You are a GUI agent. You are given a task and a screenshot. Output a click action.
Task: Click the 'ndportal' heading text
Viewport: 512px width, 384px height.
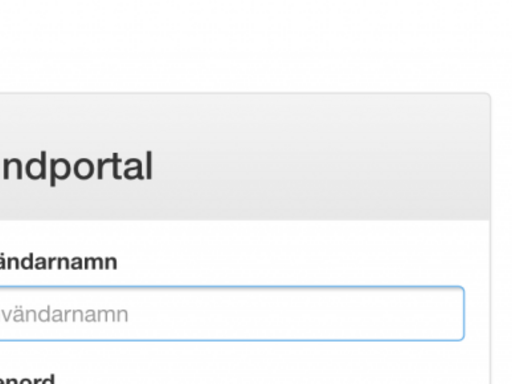(77, 166)
